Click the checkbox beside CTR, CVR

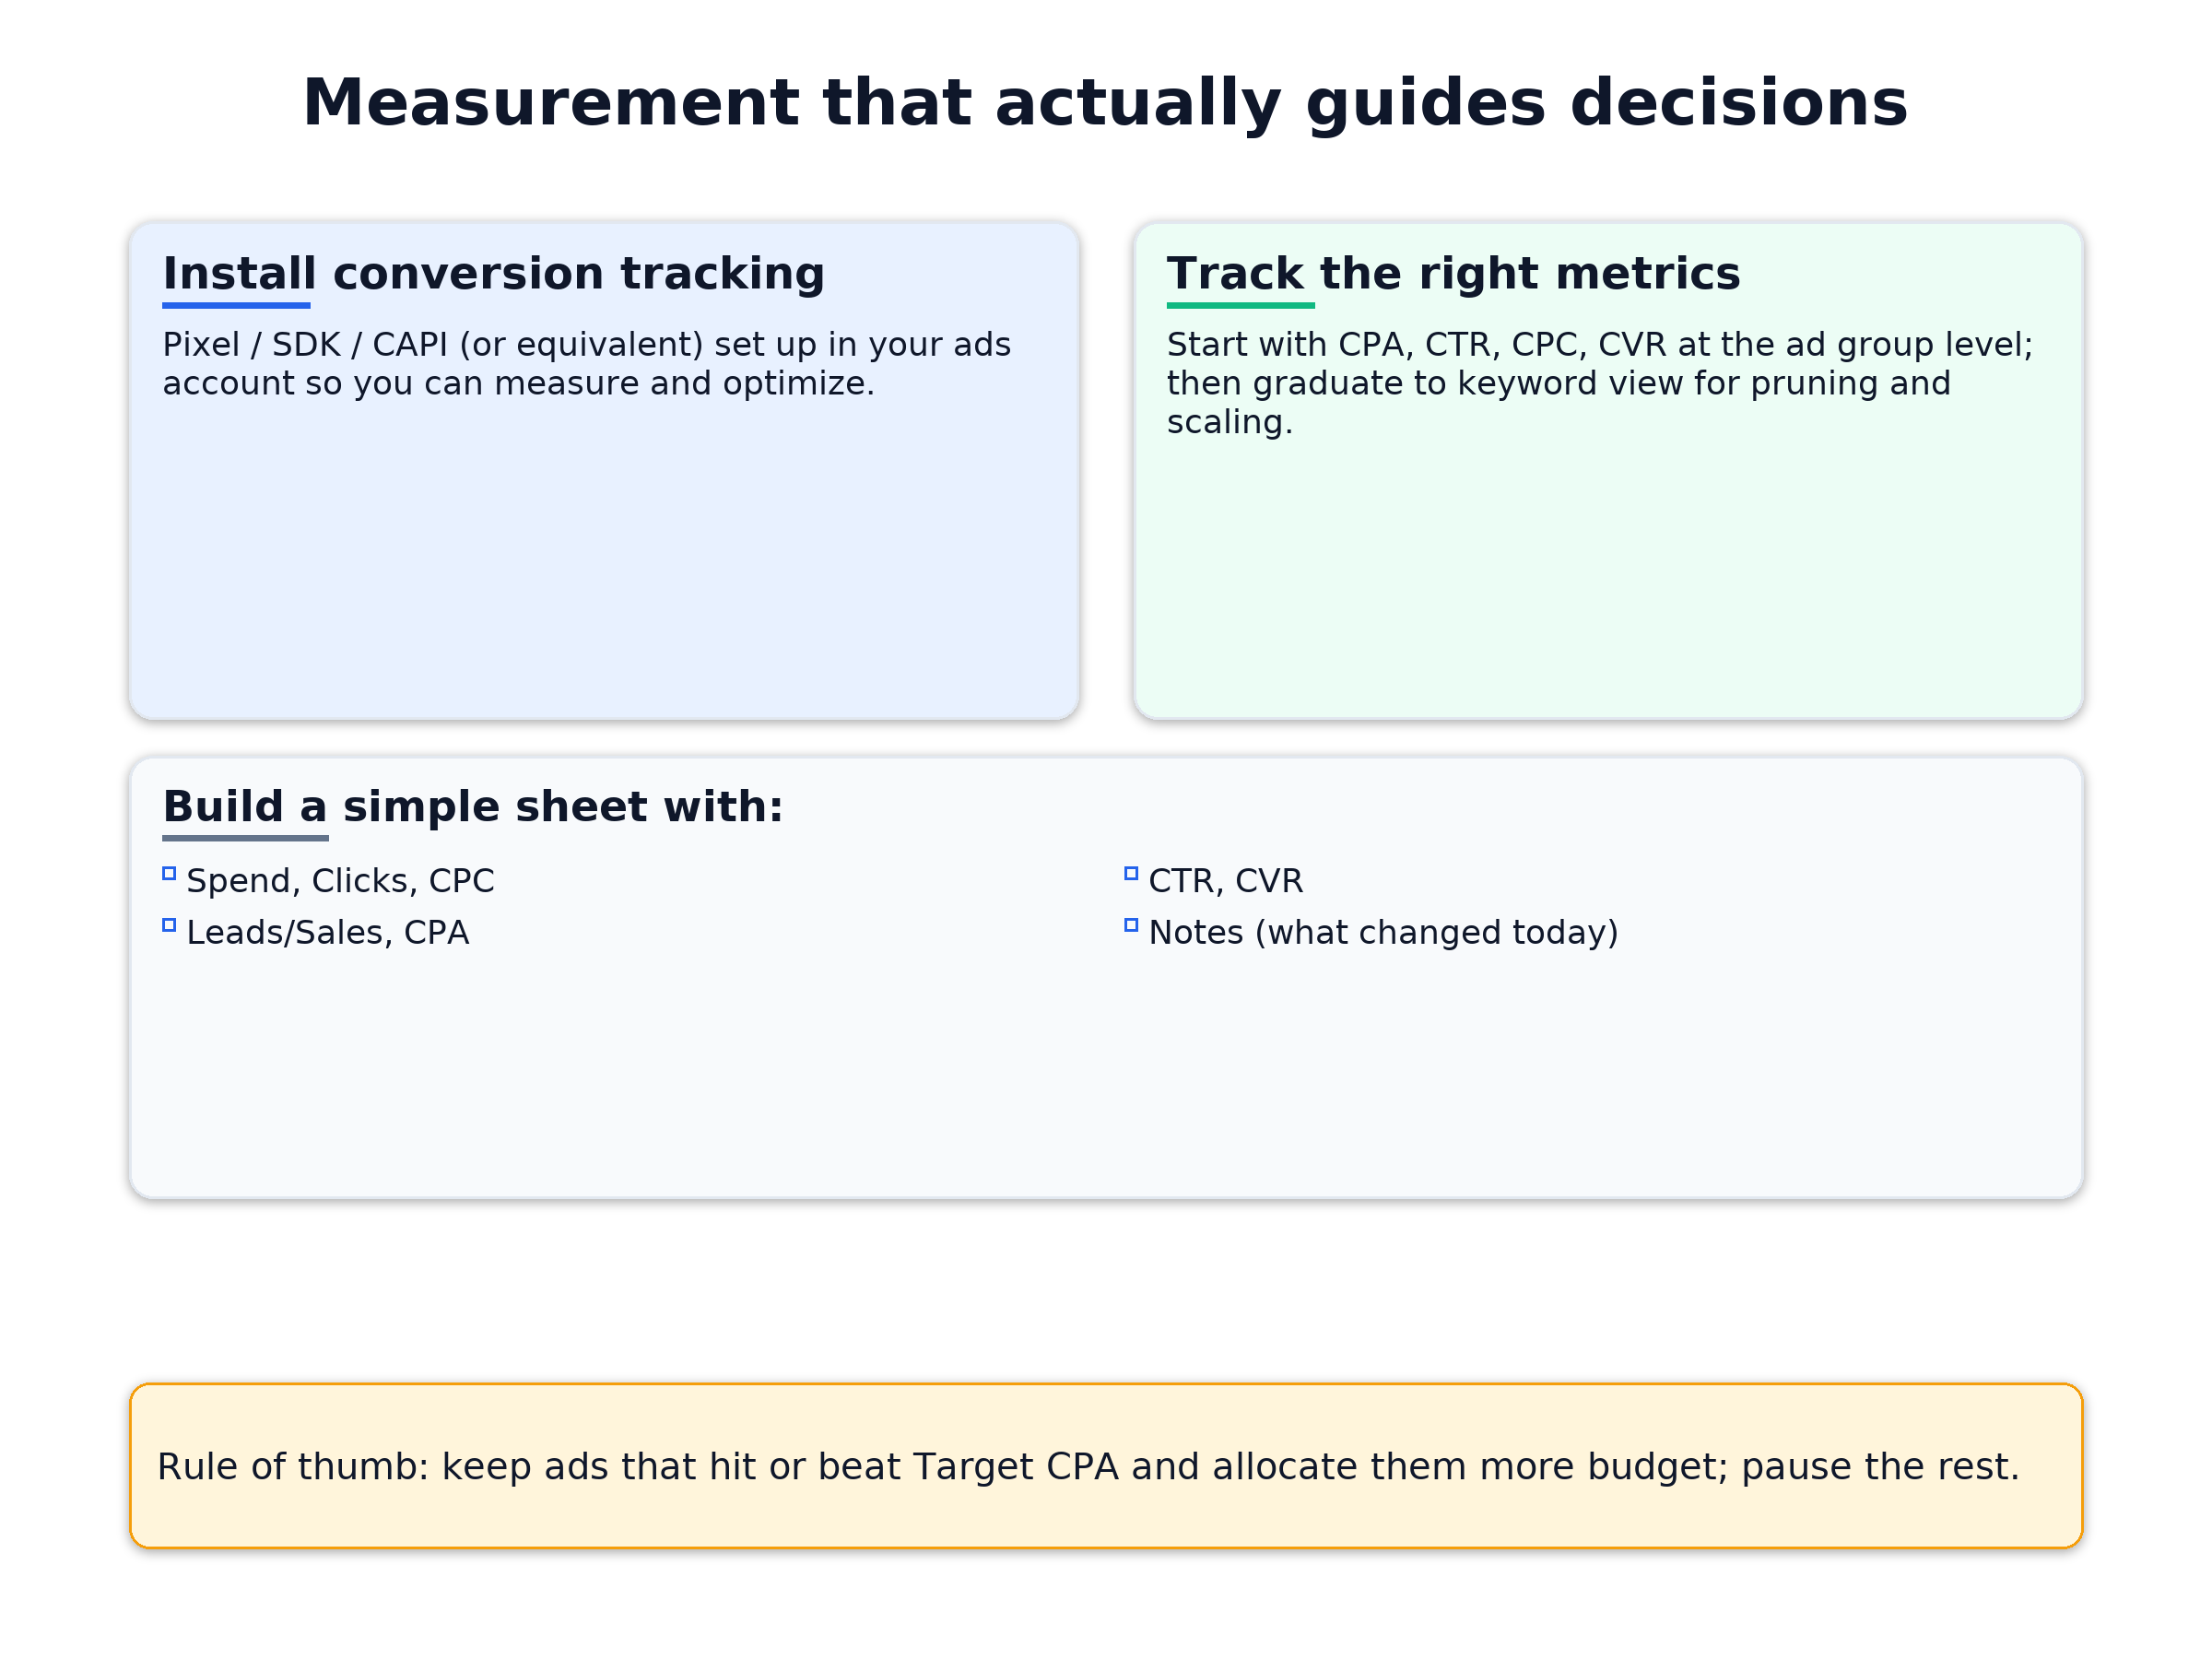(1131, 873)
